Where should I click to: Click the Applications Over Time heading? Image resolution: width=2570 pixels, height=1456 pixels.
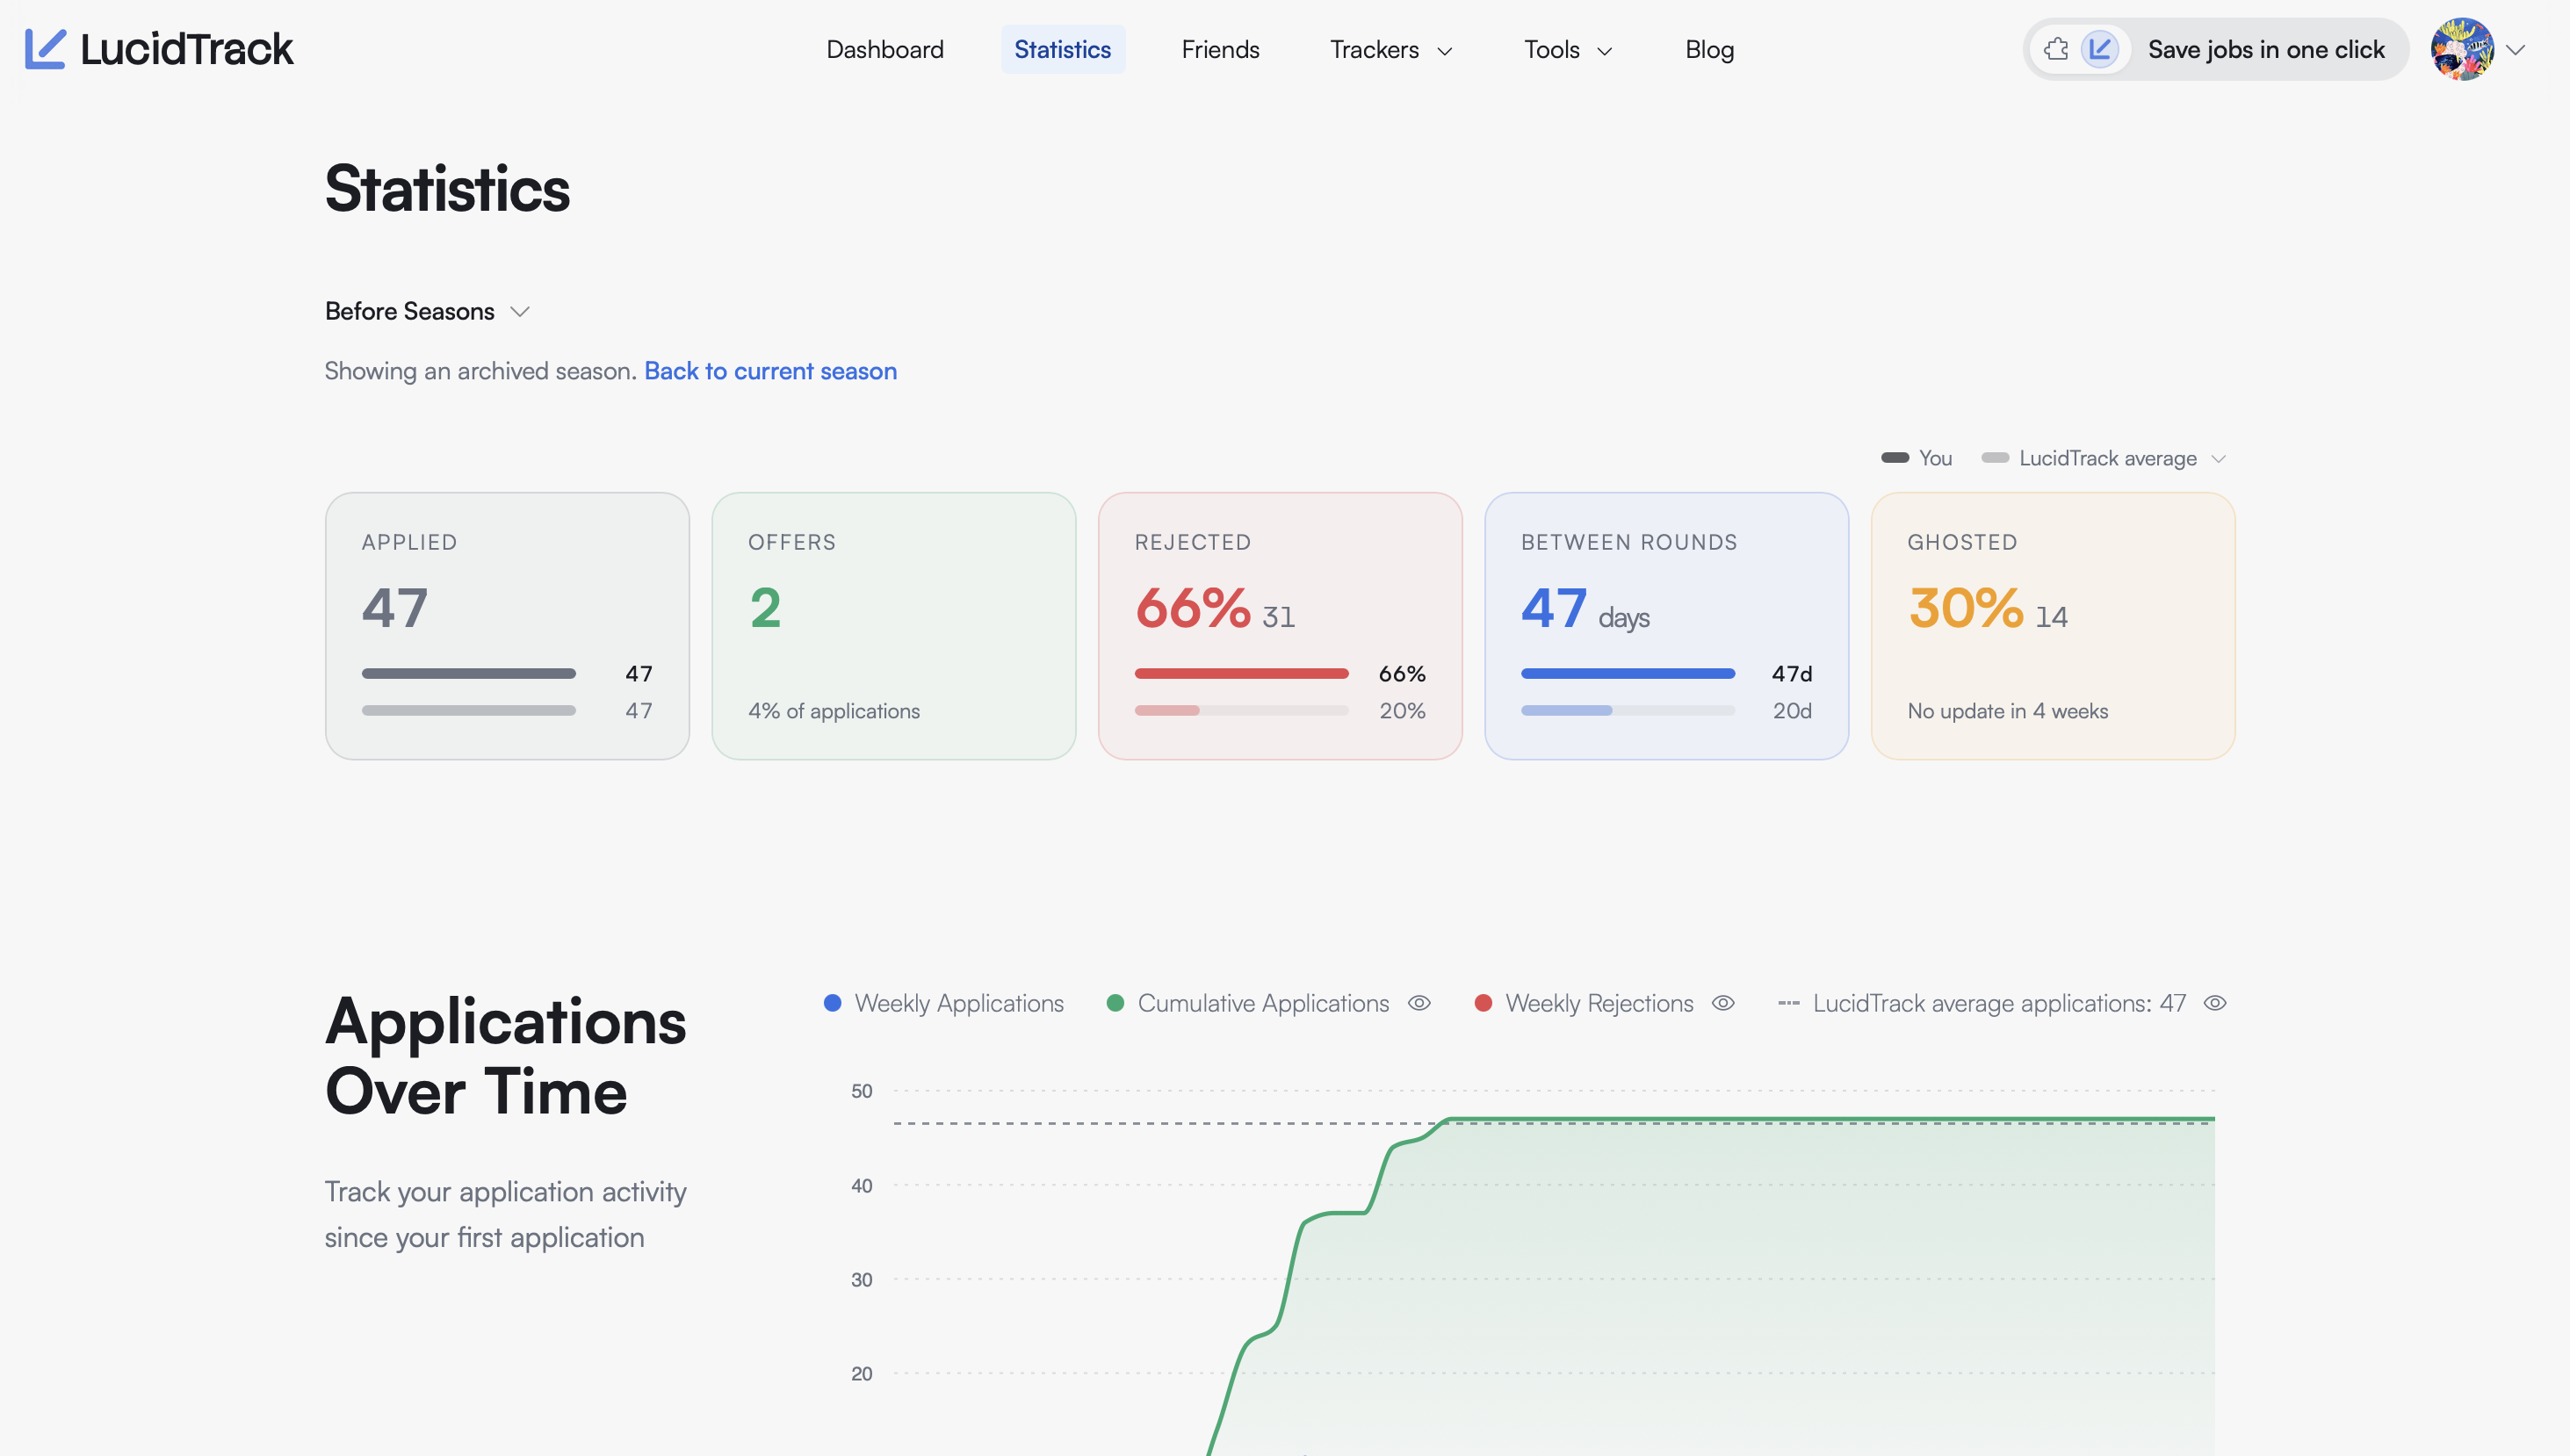click(x=505, y=1056)
